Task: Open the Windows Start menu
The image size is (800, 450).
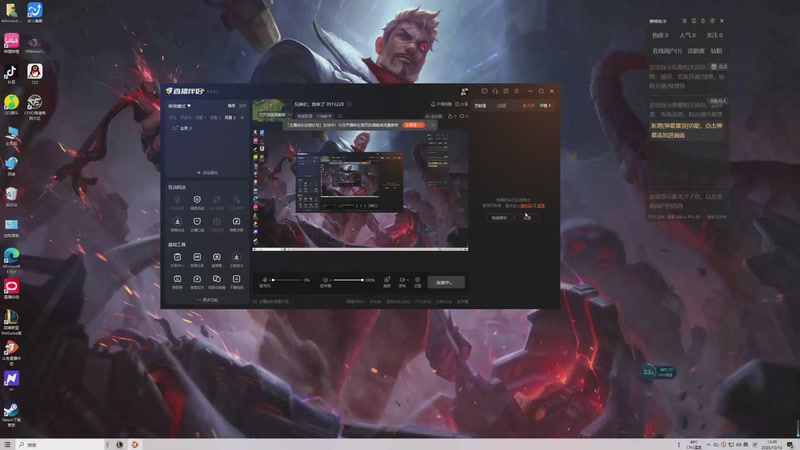Action: 7,445
